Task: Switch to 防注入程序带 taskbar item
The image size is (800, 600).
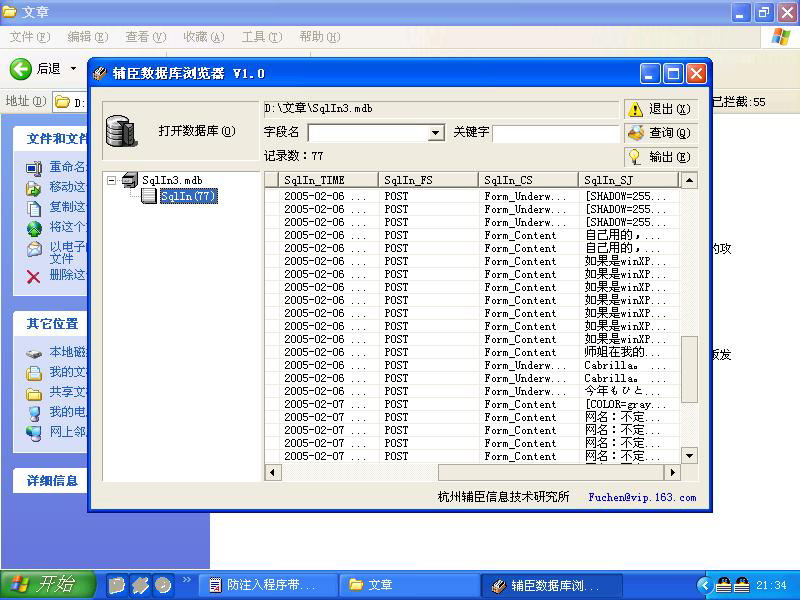Action: (x=267, y=585)
